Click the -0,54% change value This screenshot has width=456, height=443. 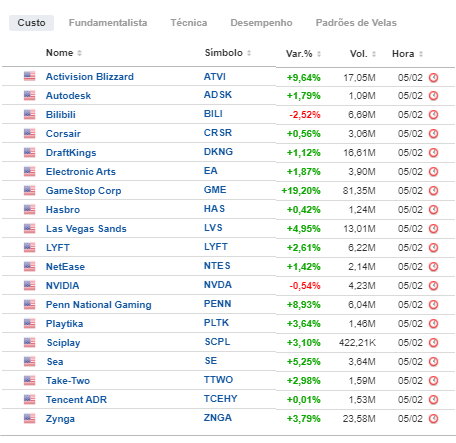point(305,286)
